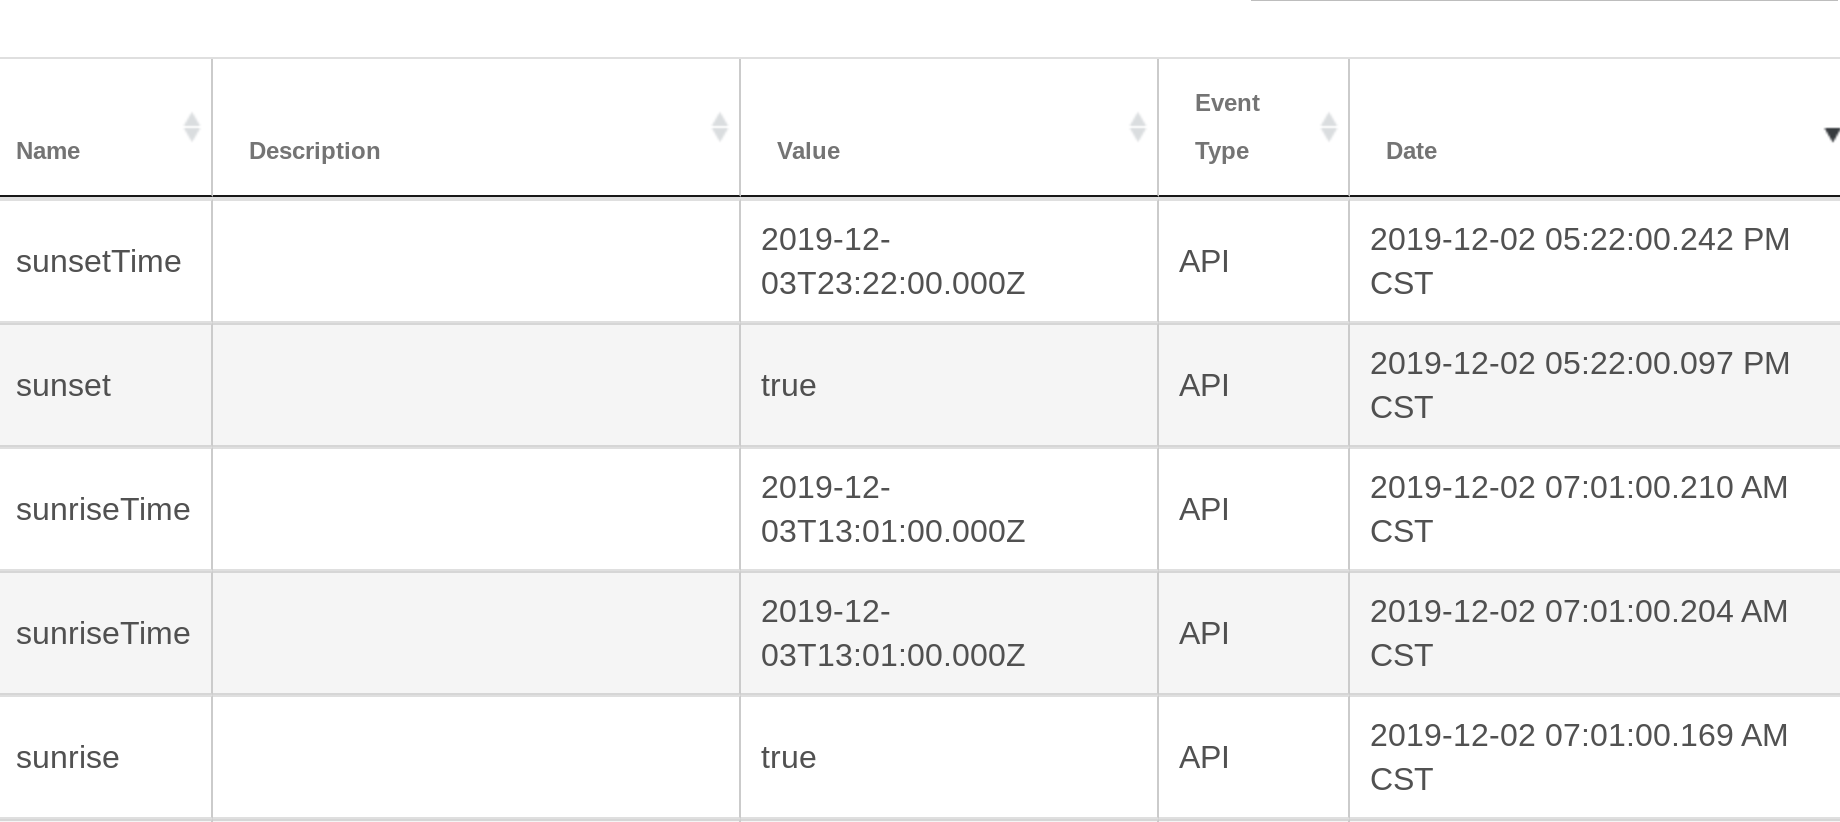The image size is (1840, 822).
Task: Click the true value in sunset row
Action: point(788,385)
